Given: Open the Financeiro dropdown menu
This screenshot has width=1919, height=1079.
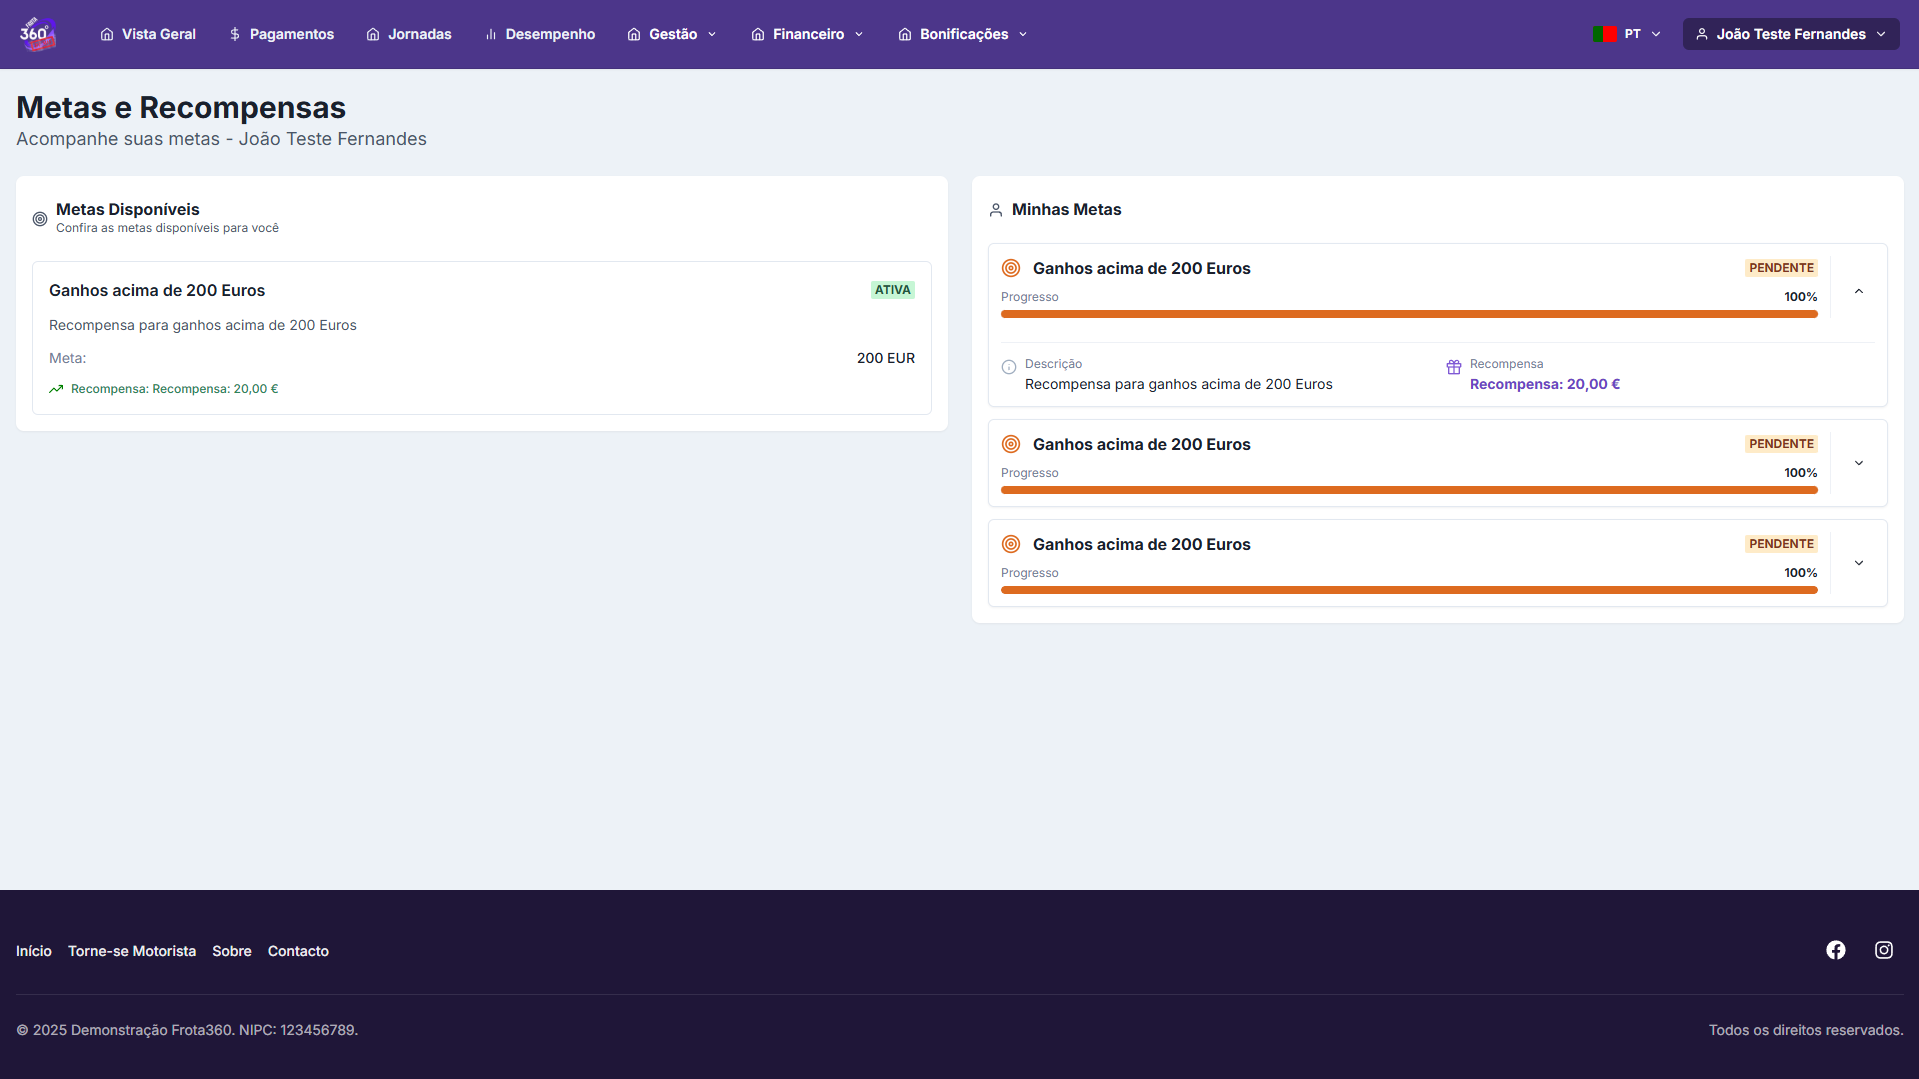Looking at the screenshot, I should point(807,34).
